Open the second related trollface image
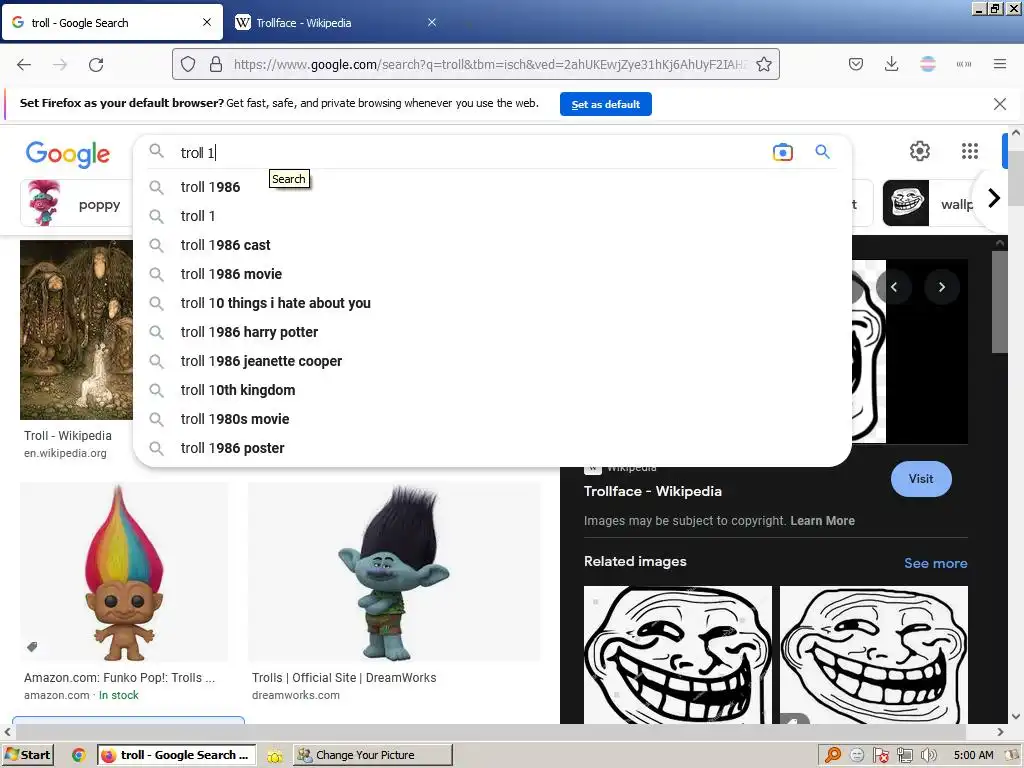This screenshot has height=768, width=1024. [x=874, y=654]
